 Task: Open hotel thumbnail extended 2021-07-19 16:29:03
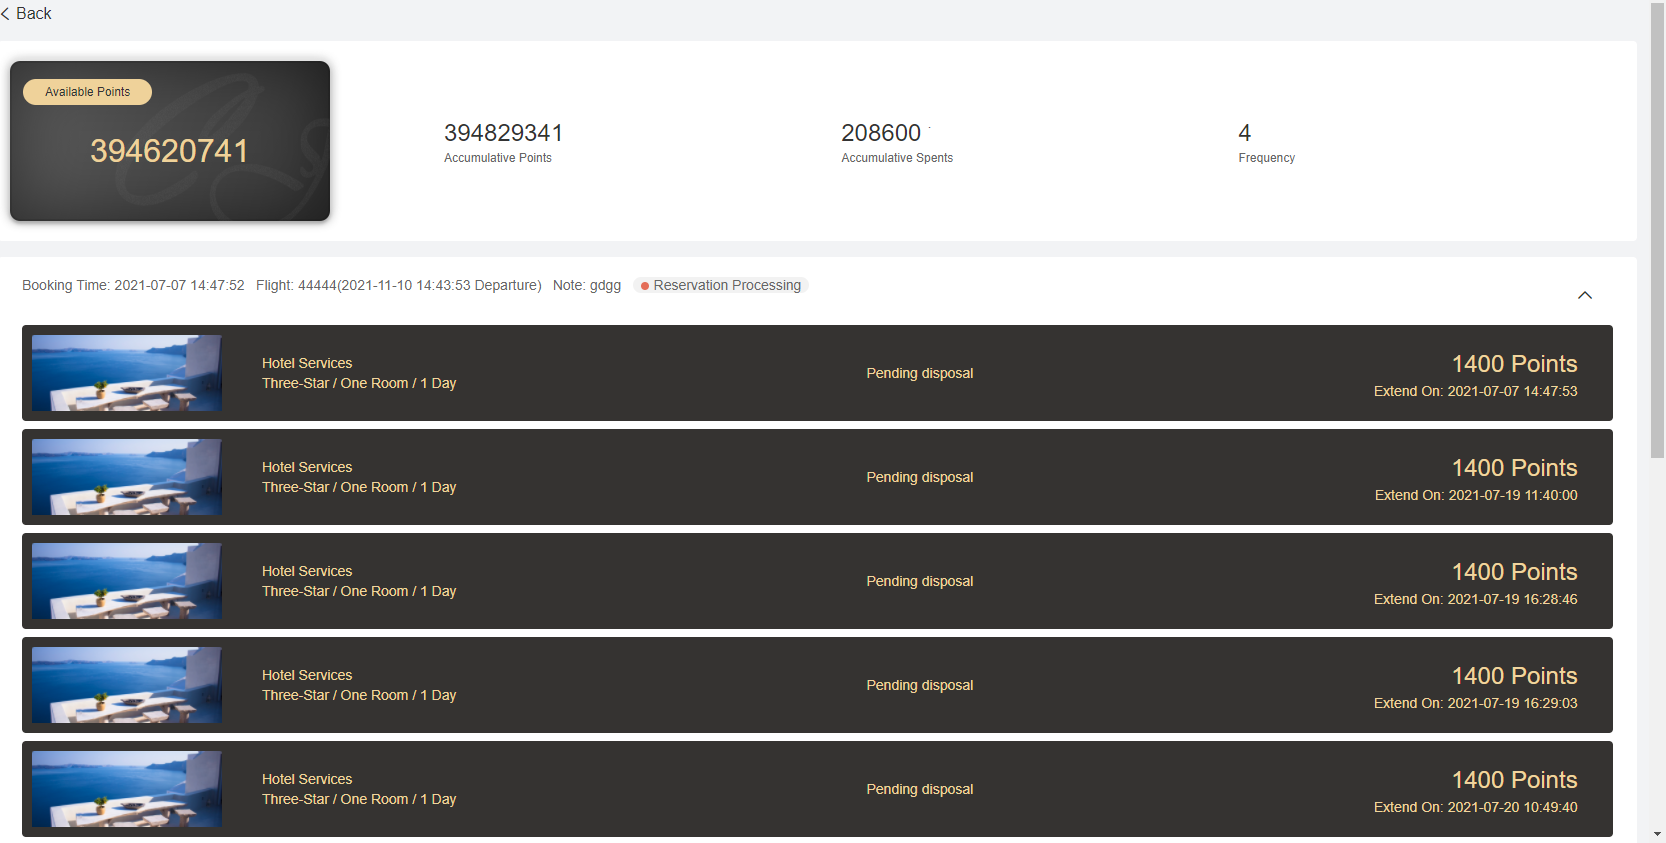tap(127, 685)
